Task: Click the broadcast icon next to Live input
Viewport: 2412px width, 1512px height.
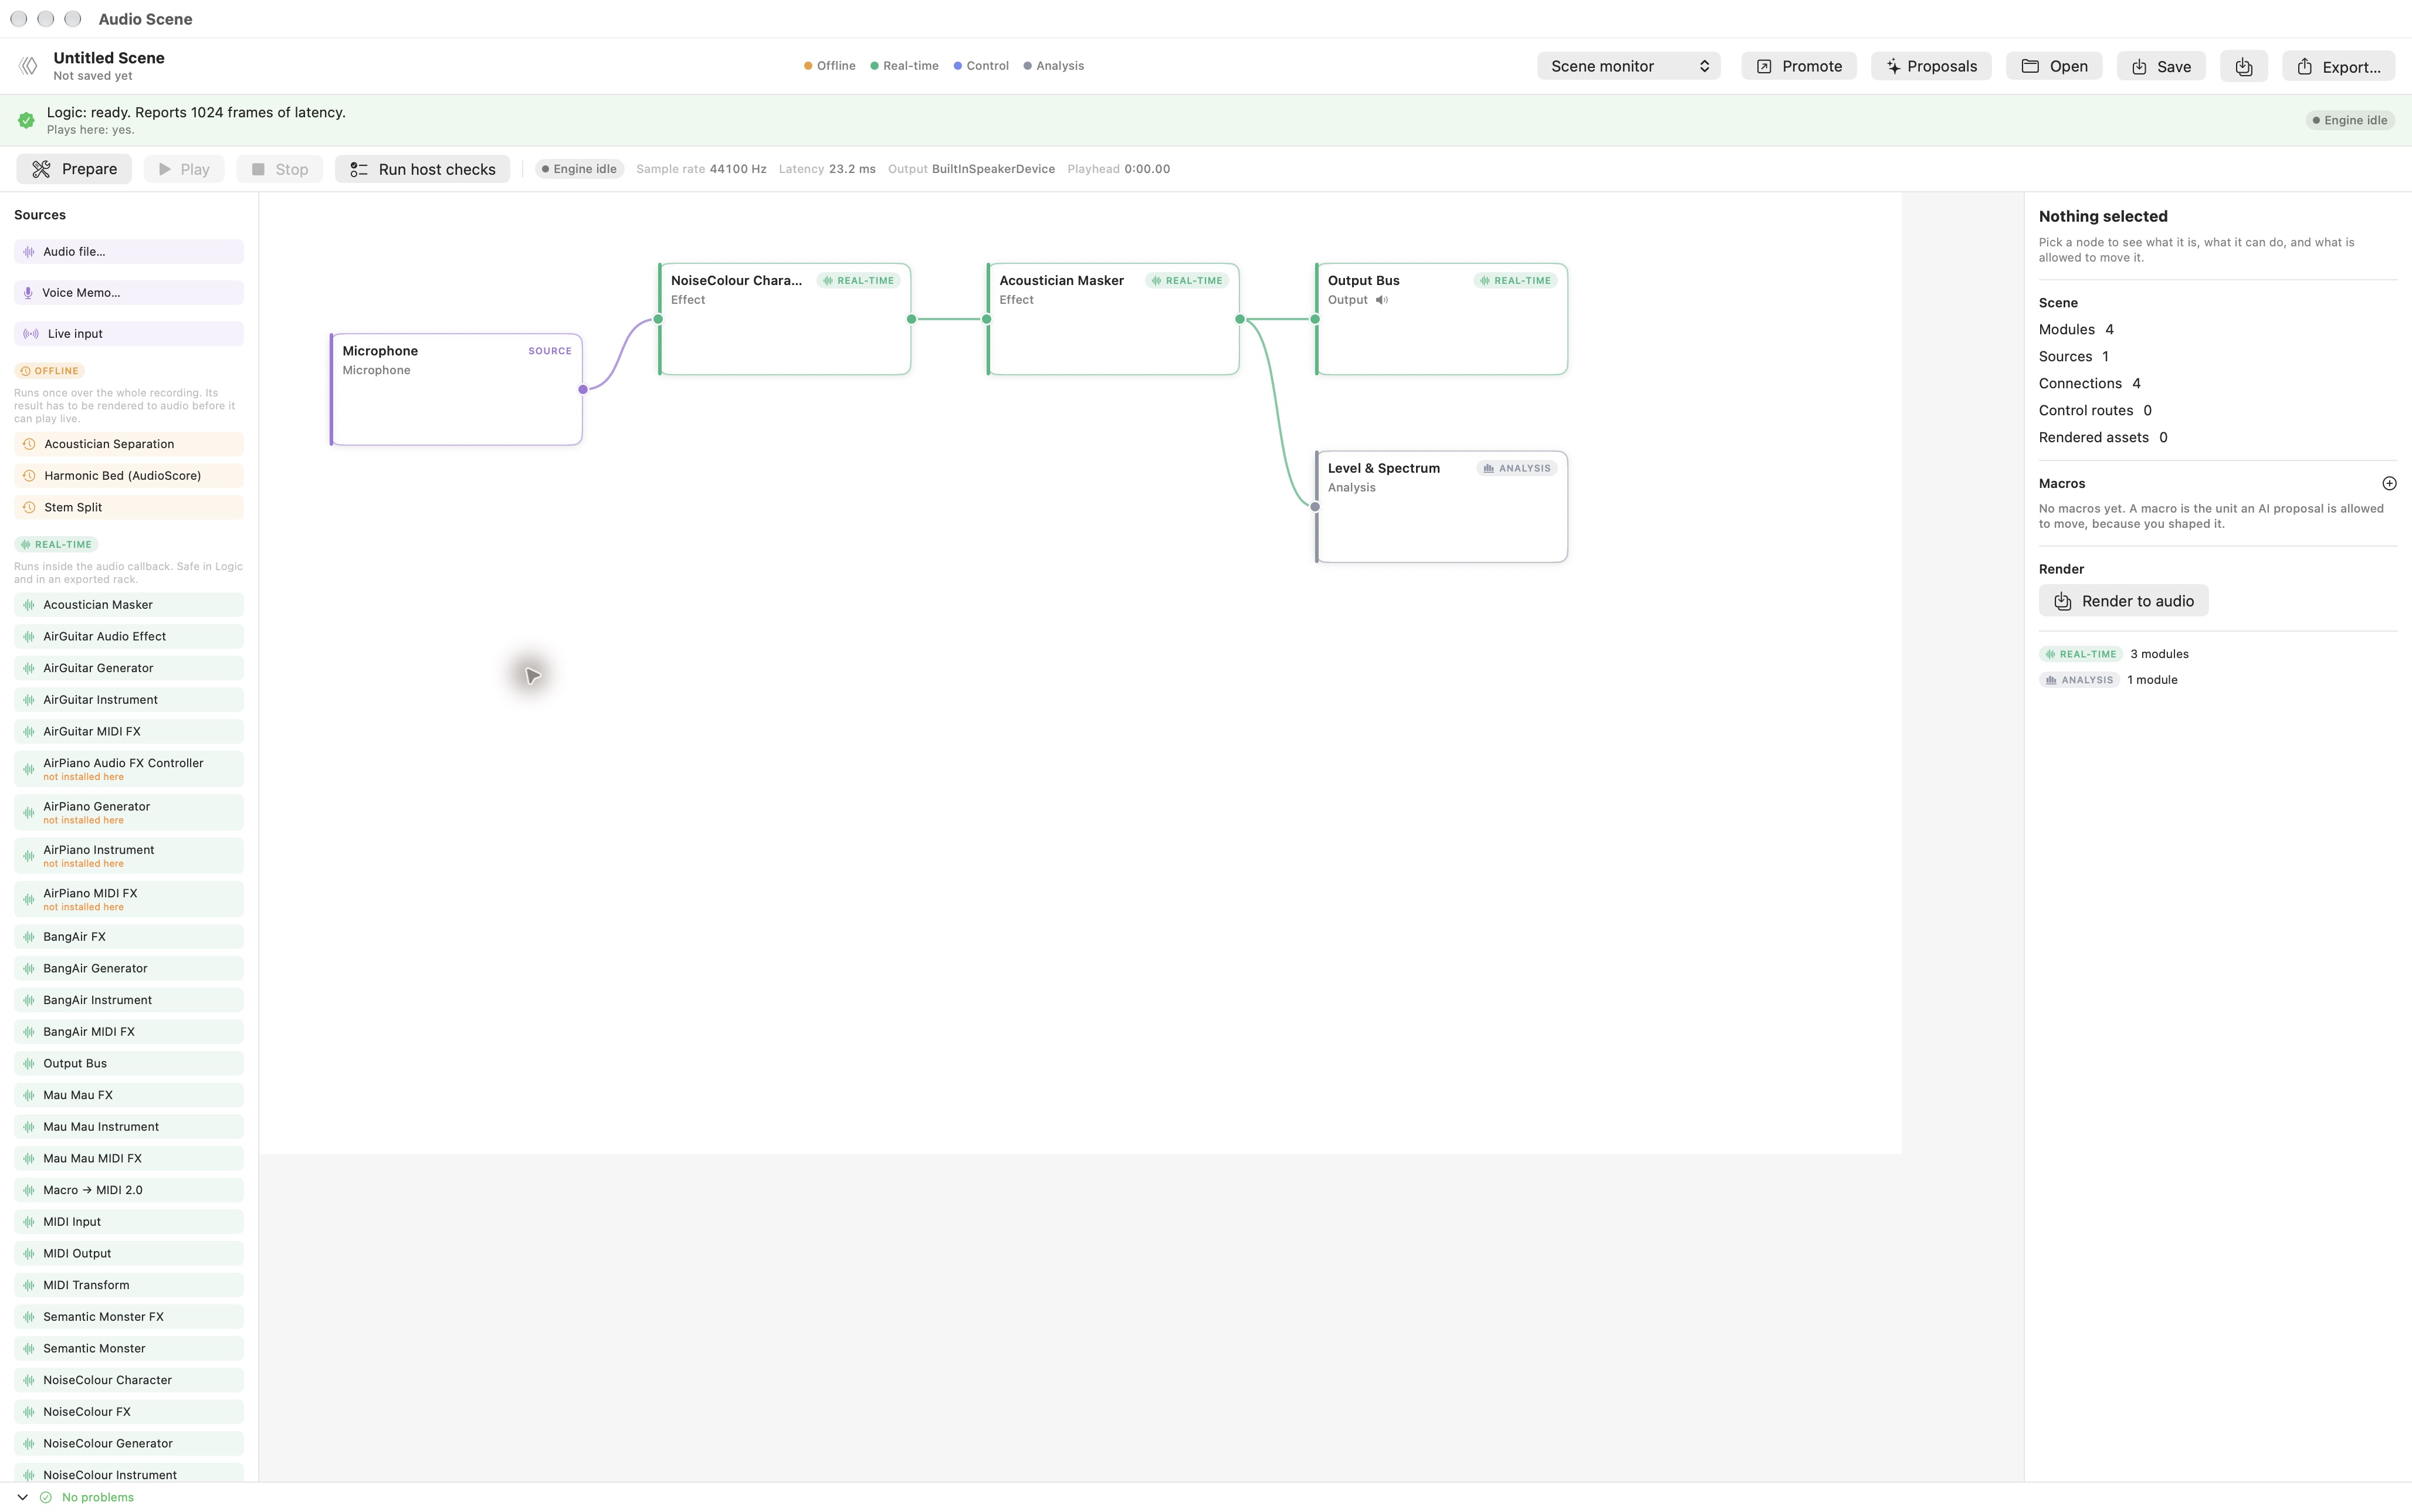Action: tap(31, 334)
